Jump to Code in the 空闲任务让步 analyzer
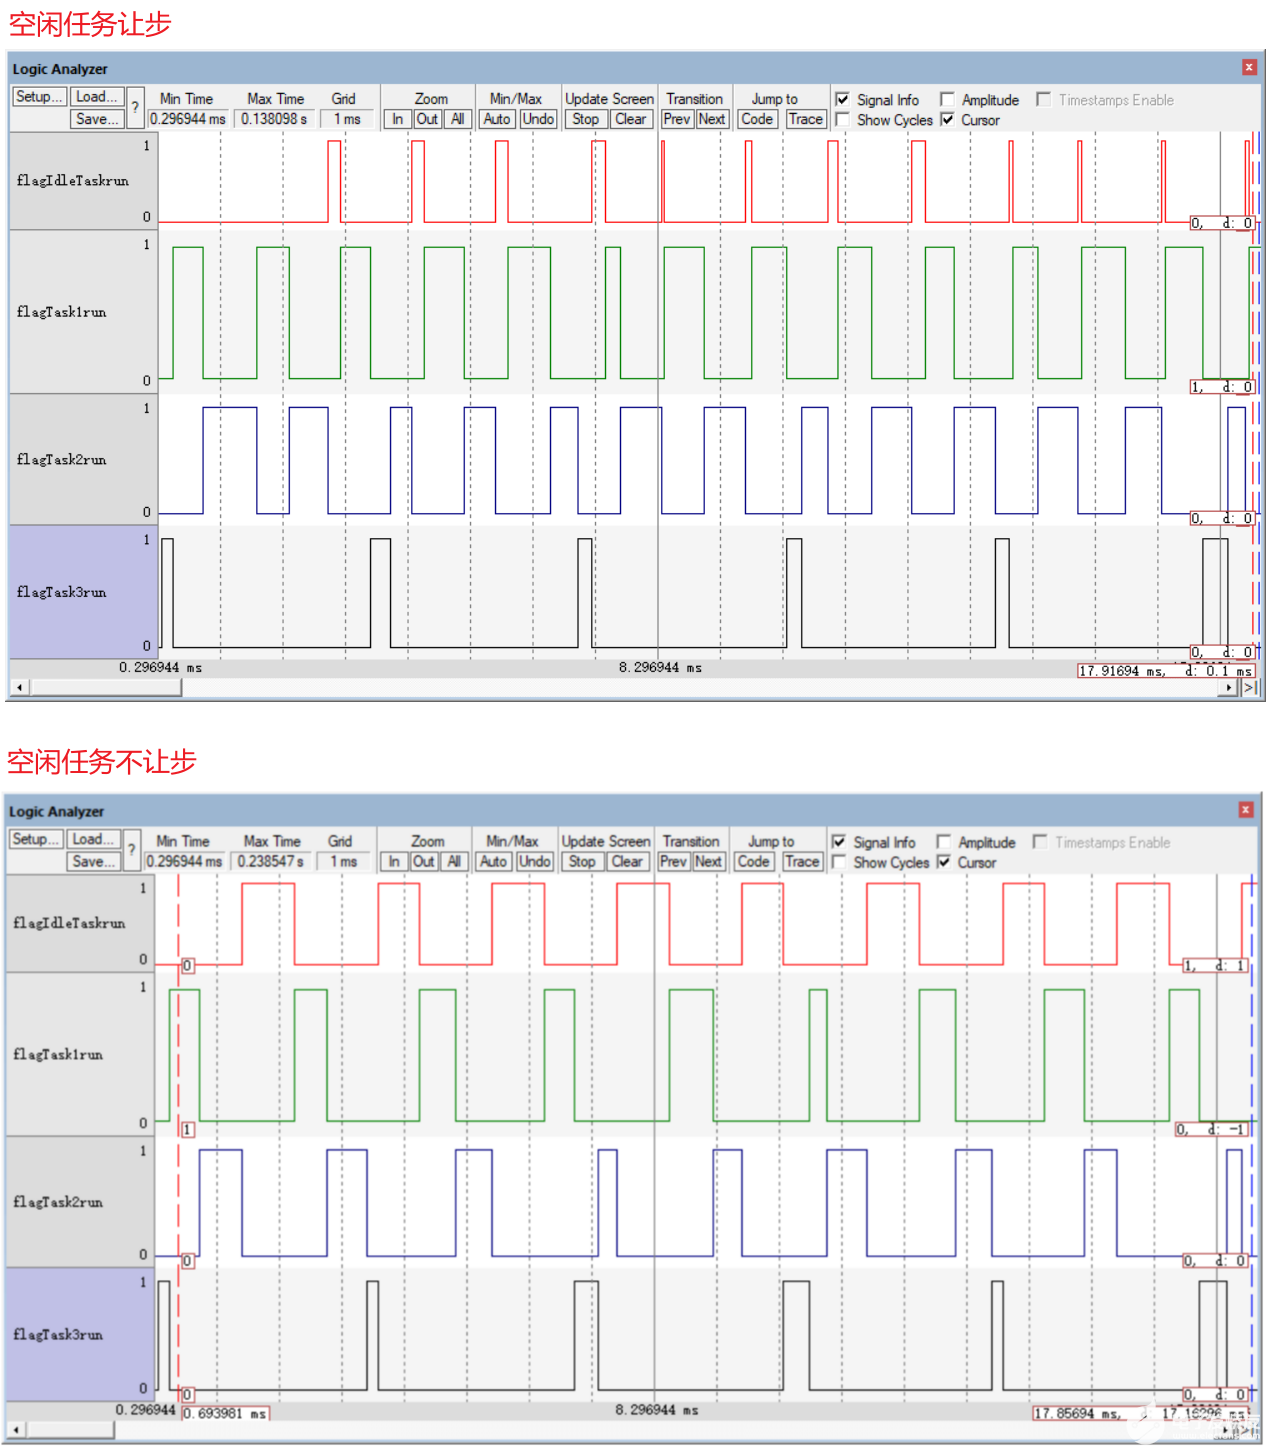This screenshot has height=1446, width=1266. (x=757, y=119)
